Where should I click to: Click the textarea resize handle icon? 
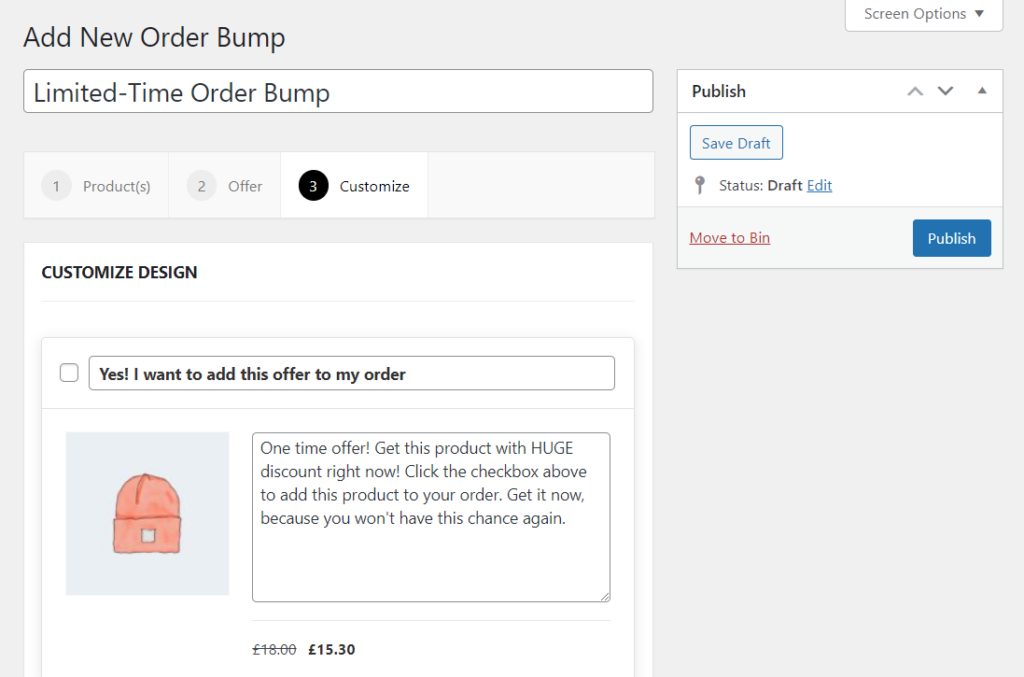coord(604,597)
